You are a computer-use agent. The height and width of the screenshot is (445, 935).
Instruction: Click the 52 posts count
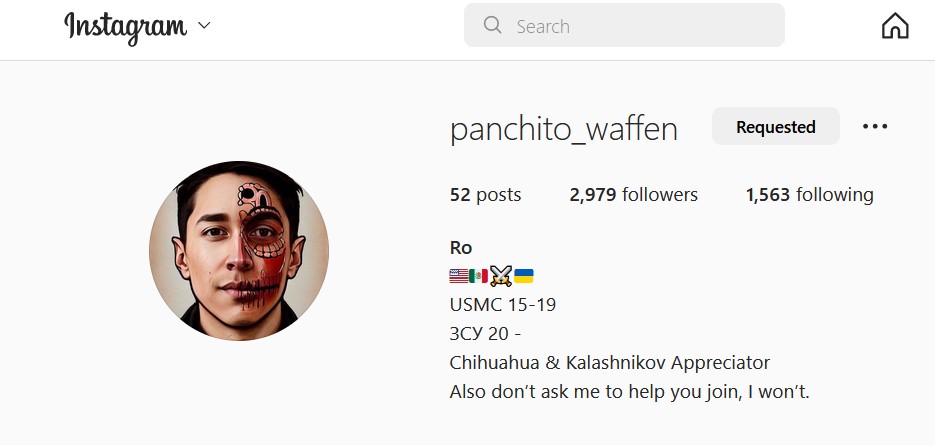coord(485,195)
